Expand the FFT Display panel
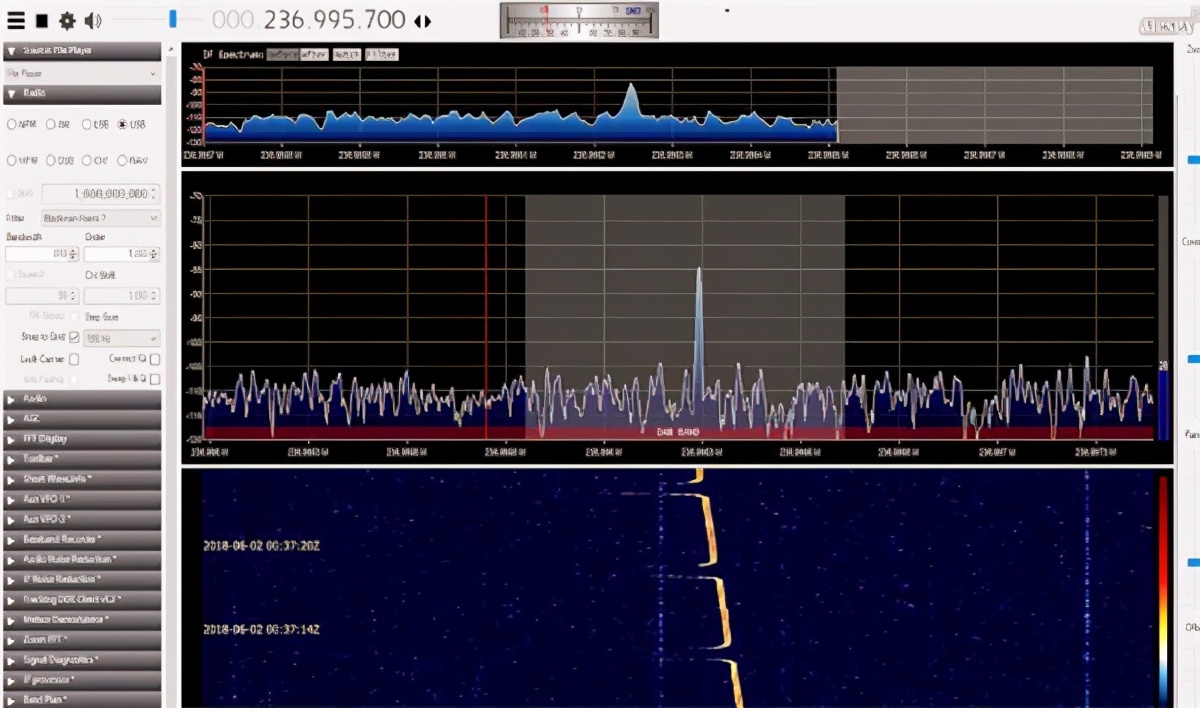The width and height of the screenshot is (1200, 708). point(82,438)
